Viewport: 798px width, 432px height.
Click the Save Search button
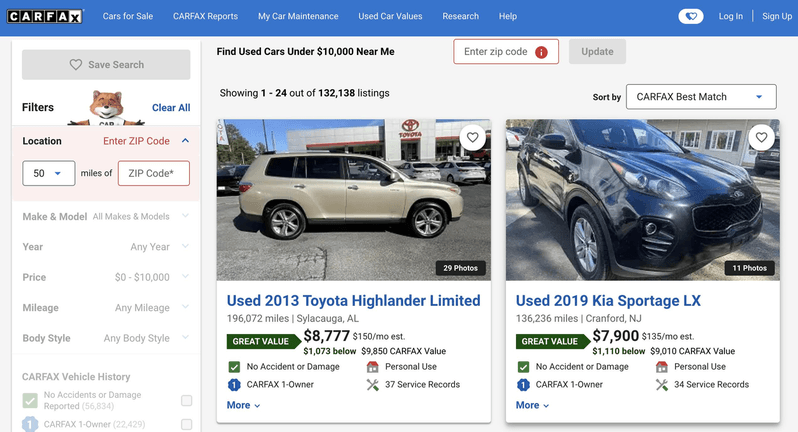(106, 65)
